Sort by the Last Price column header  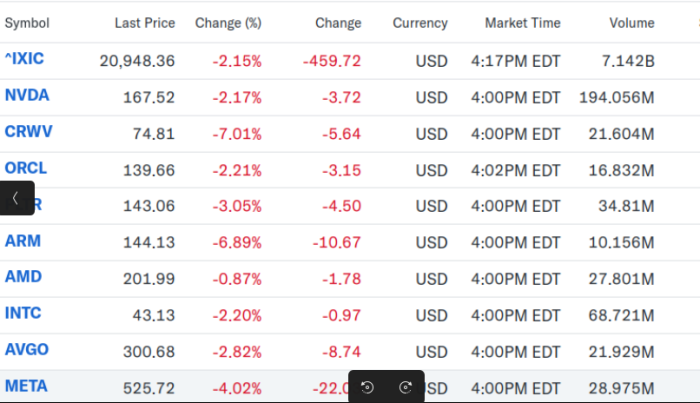coord(144,23)
